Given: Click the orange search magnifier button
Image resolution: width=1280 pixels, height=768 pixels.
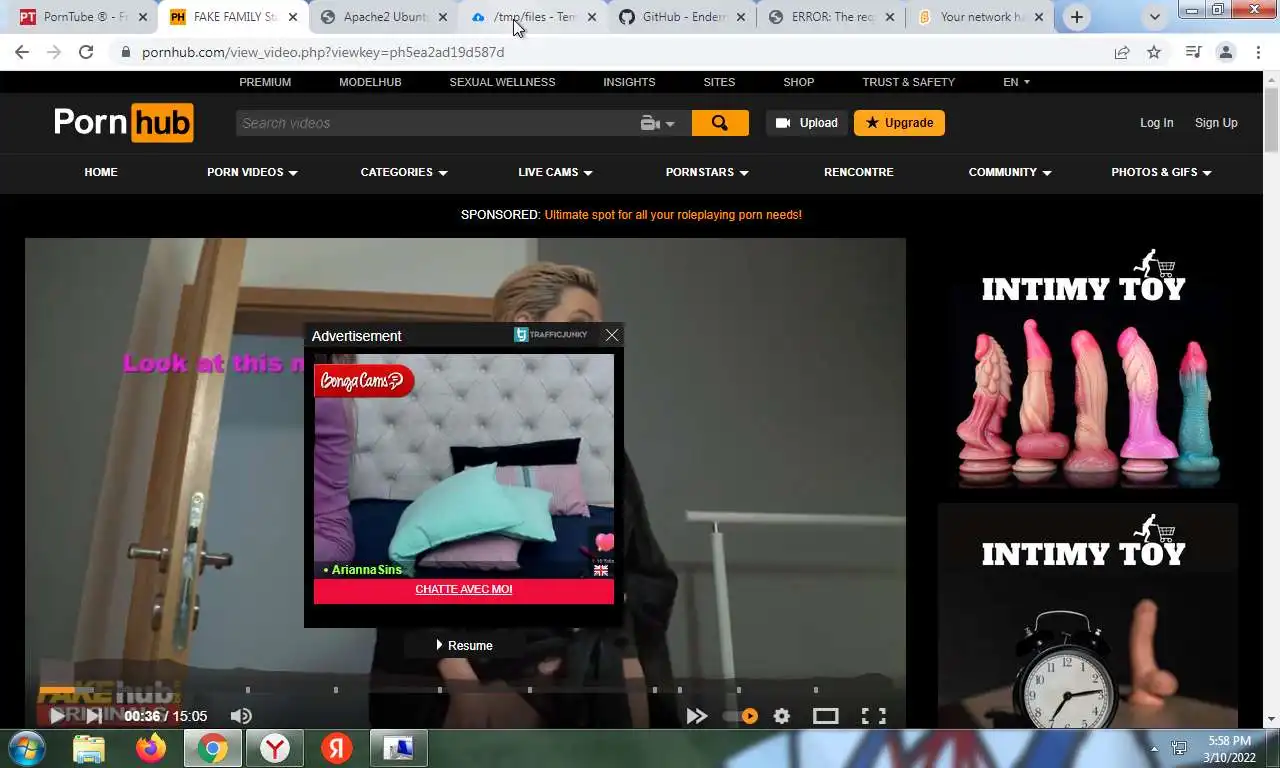Looking at the screenshot, I should point(720,123).
